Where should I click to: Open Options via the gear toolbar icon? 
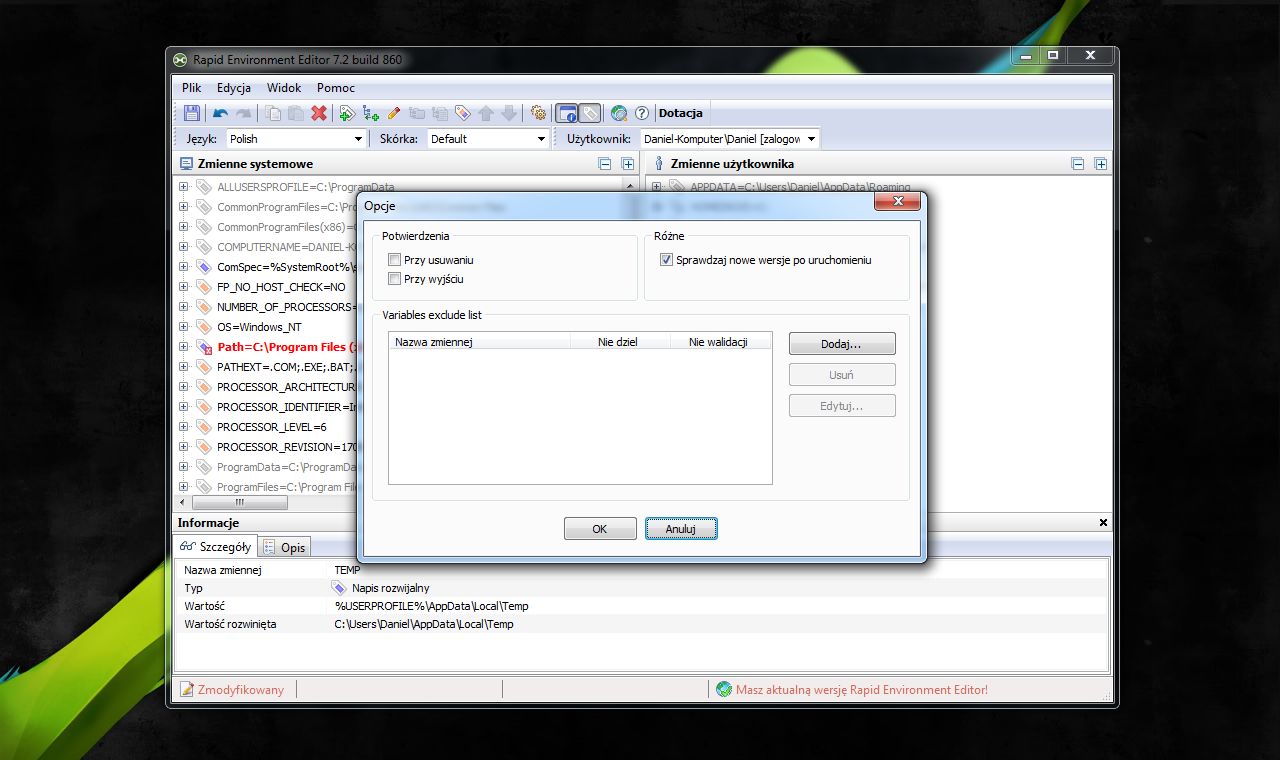pyautogui.click(x=538, y=113)
